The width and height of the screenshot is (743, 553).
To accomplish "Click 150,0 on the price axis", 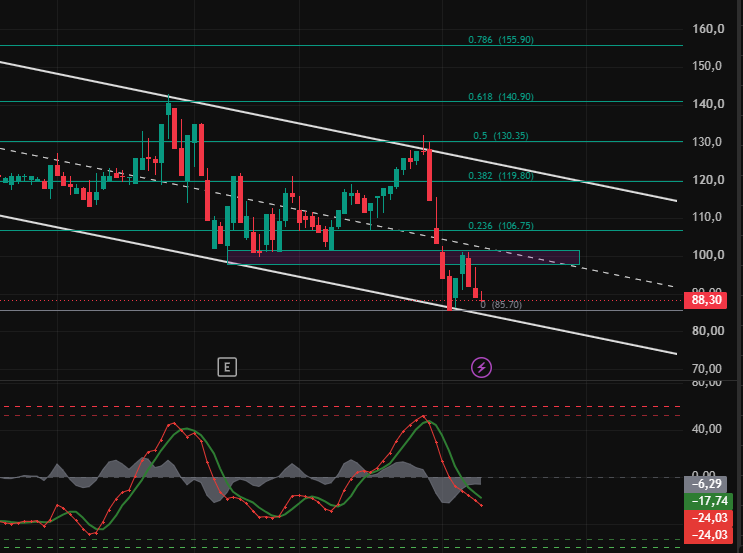I will pos(708,66).
